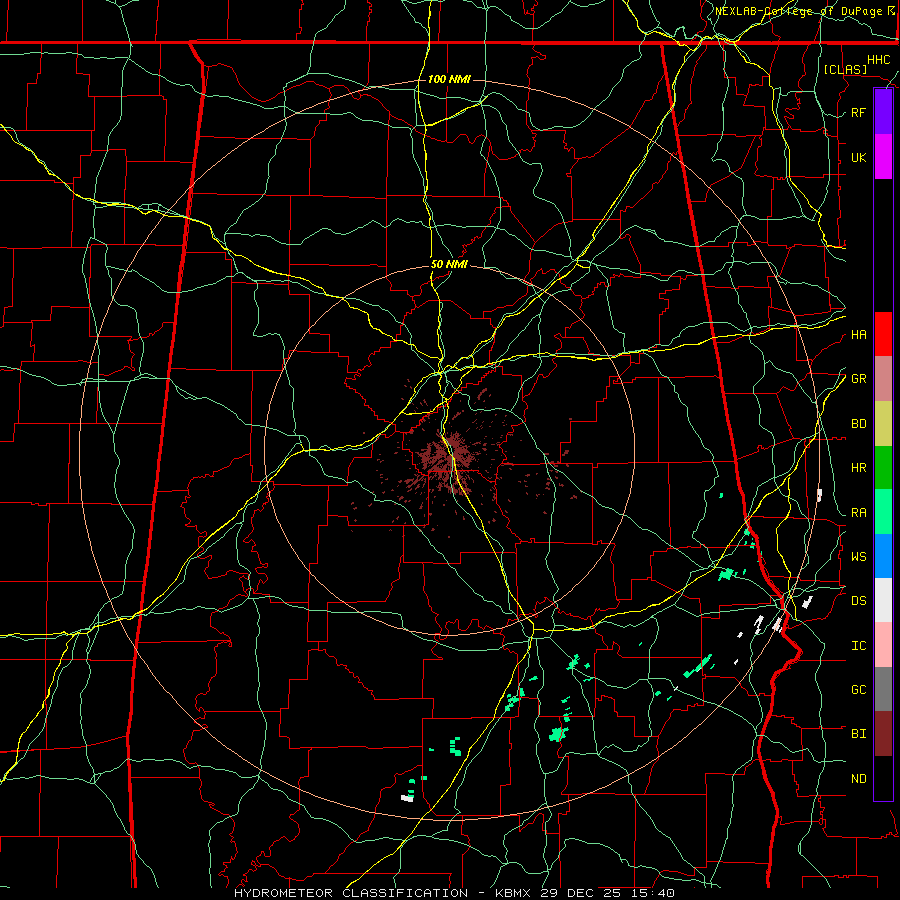Click the WS legend label

click(x=858, y=556)
